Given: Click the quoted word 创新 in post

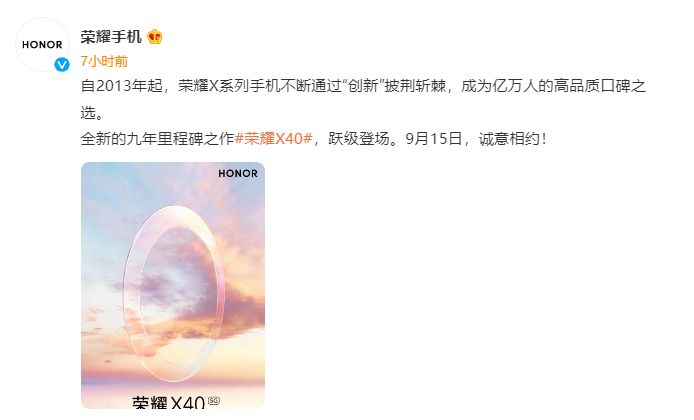Looking at the screenshot, I should click(363, 85).
